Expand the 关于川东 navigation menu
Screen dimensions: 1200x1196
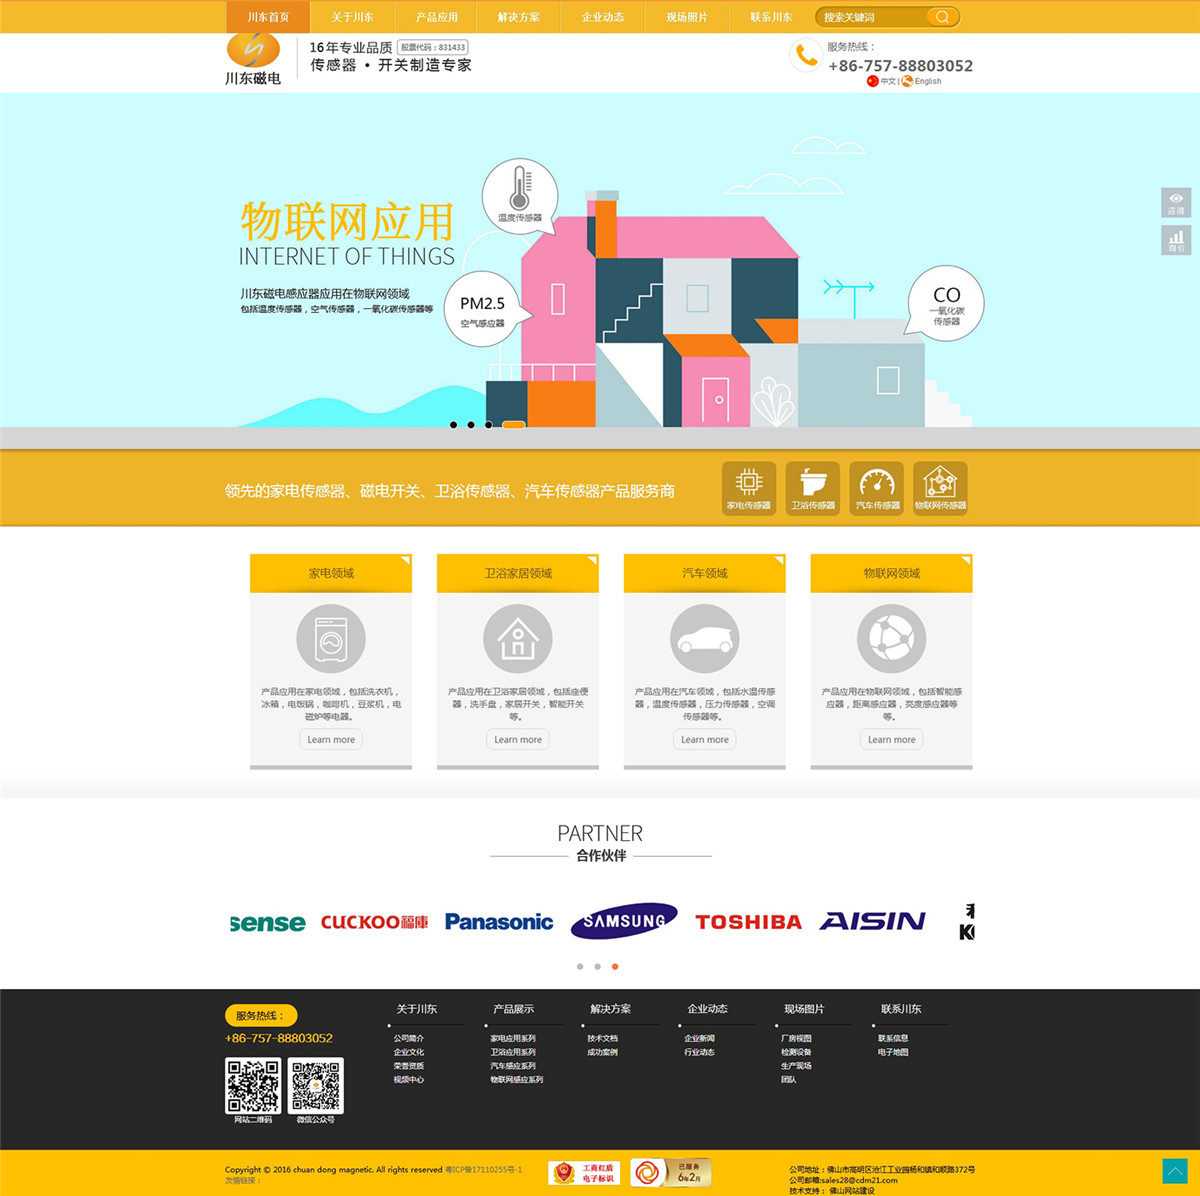click(x=352, y=17)
